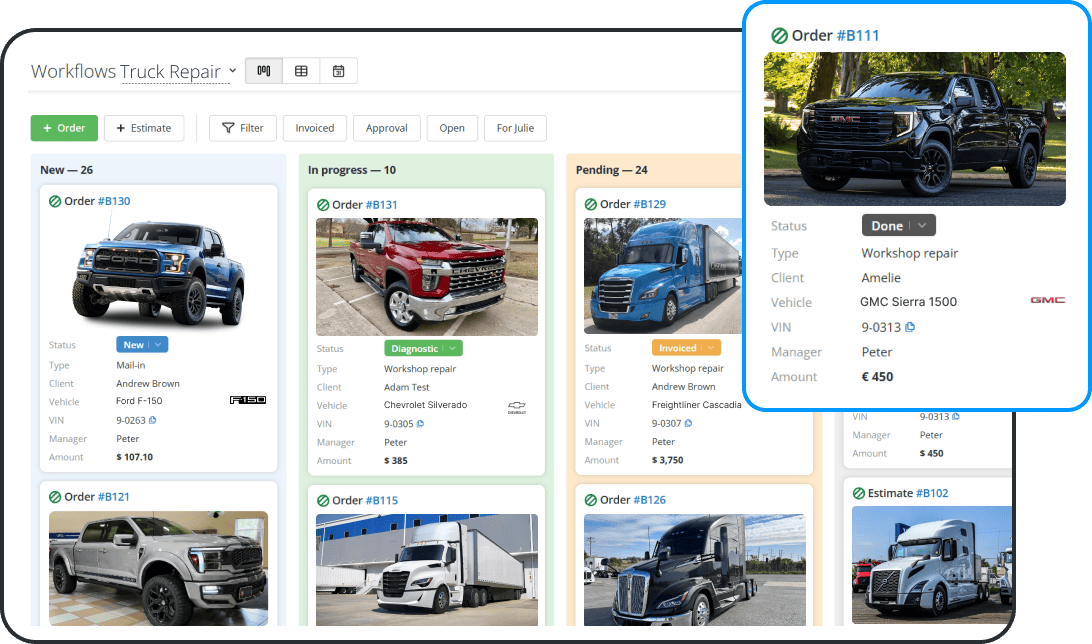Copy VIN 9-0305 on order B131
The width and height of the screenshot is (1092, 644).
click(420, 424)
